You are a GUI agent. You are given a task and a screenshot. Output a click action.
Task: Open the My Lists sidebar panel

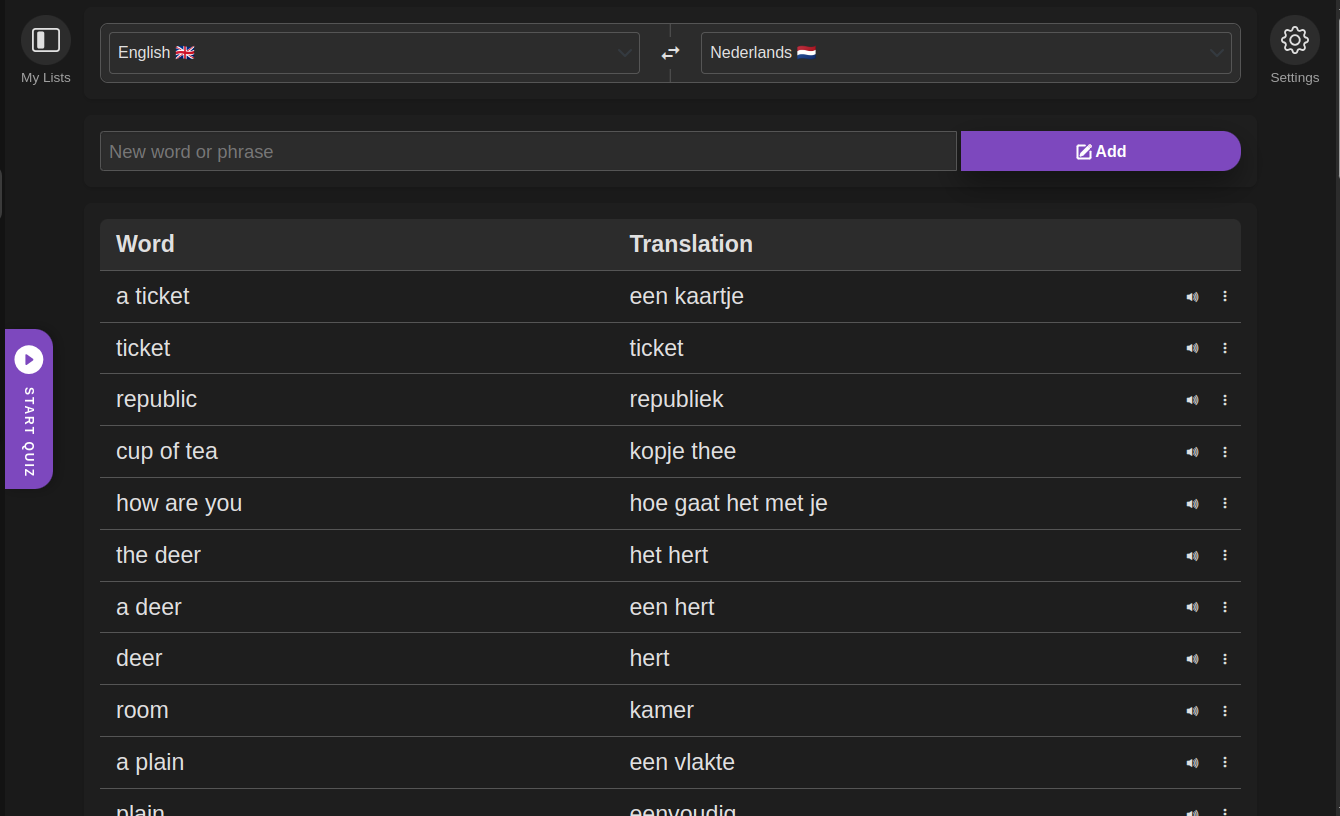click(x=46, y=40)
